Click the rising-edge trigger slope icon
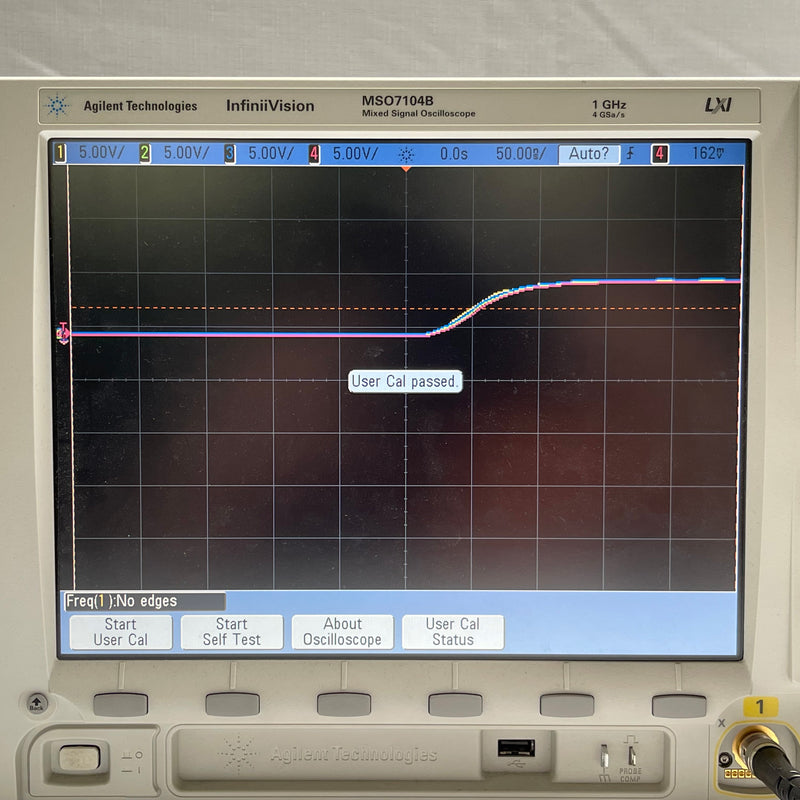The width and height of the screenshot is (800, 800). tap(631, 153)
